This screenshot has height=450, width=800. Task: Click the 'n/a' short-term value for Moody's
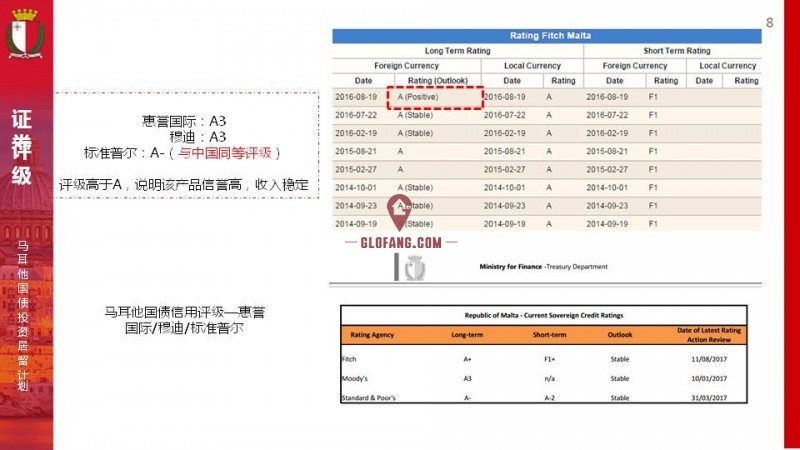(549, 379)
